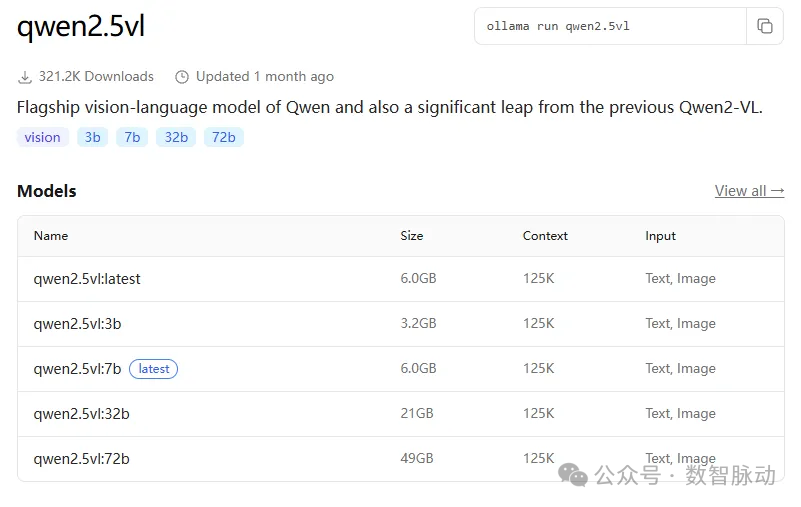Click the qwen2.5vl page title

pos(81,27)
